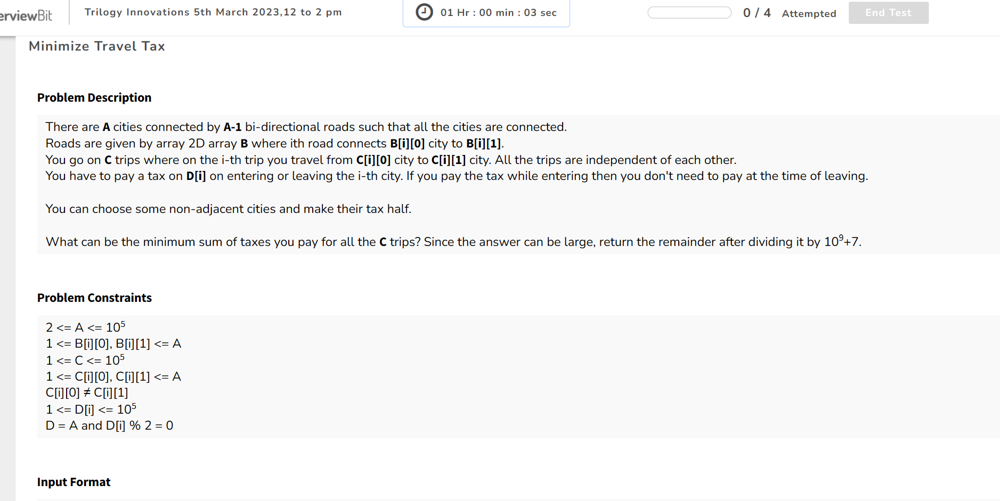Click the "What can be the minimum sum" question line
Image resolution: width=1000 pixels, height=501 pixels.
[x=453, y=242]
